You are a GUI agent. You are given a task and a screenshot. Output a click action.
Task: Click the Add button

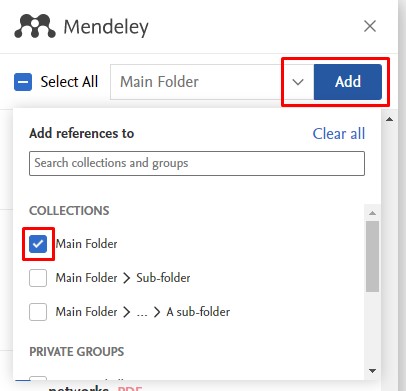tap(348, 82)
